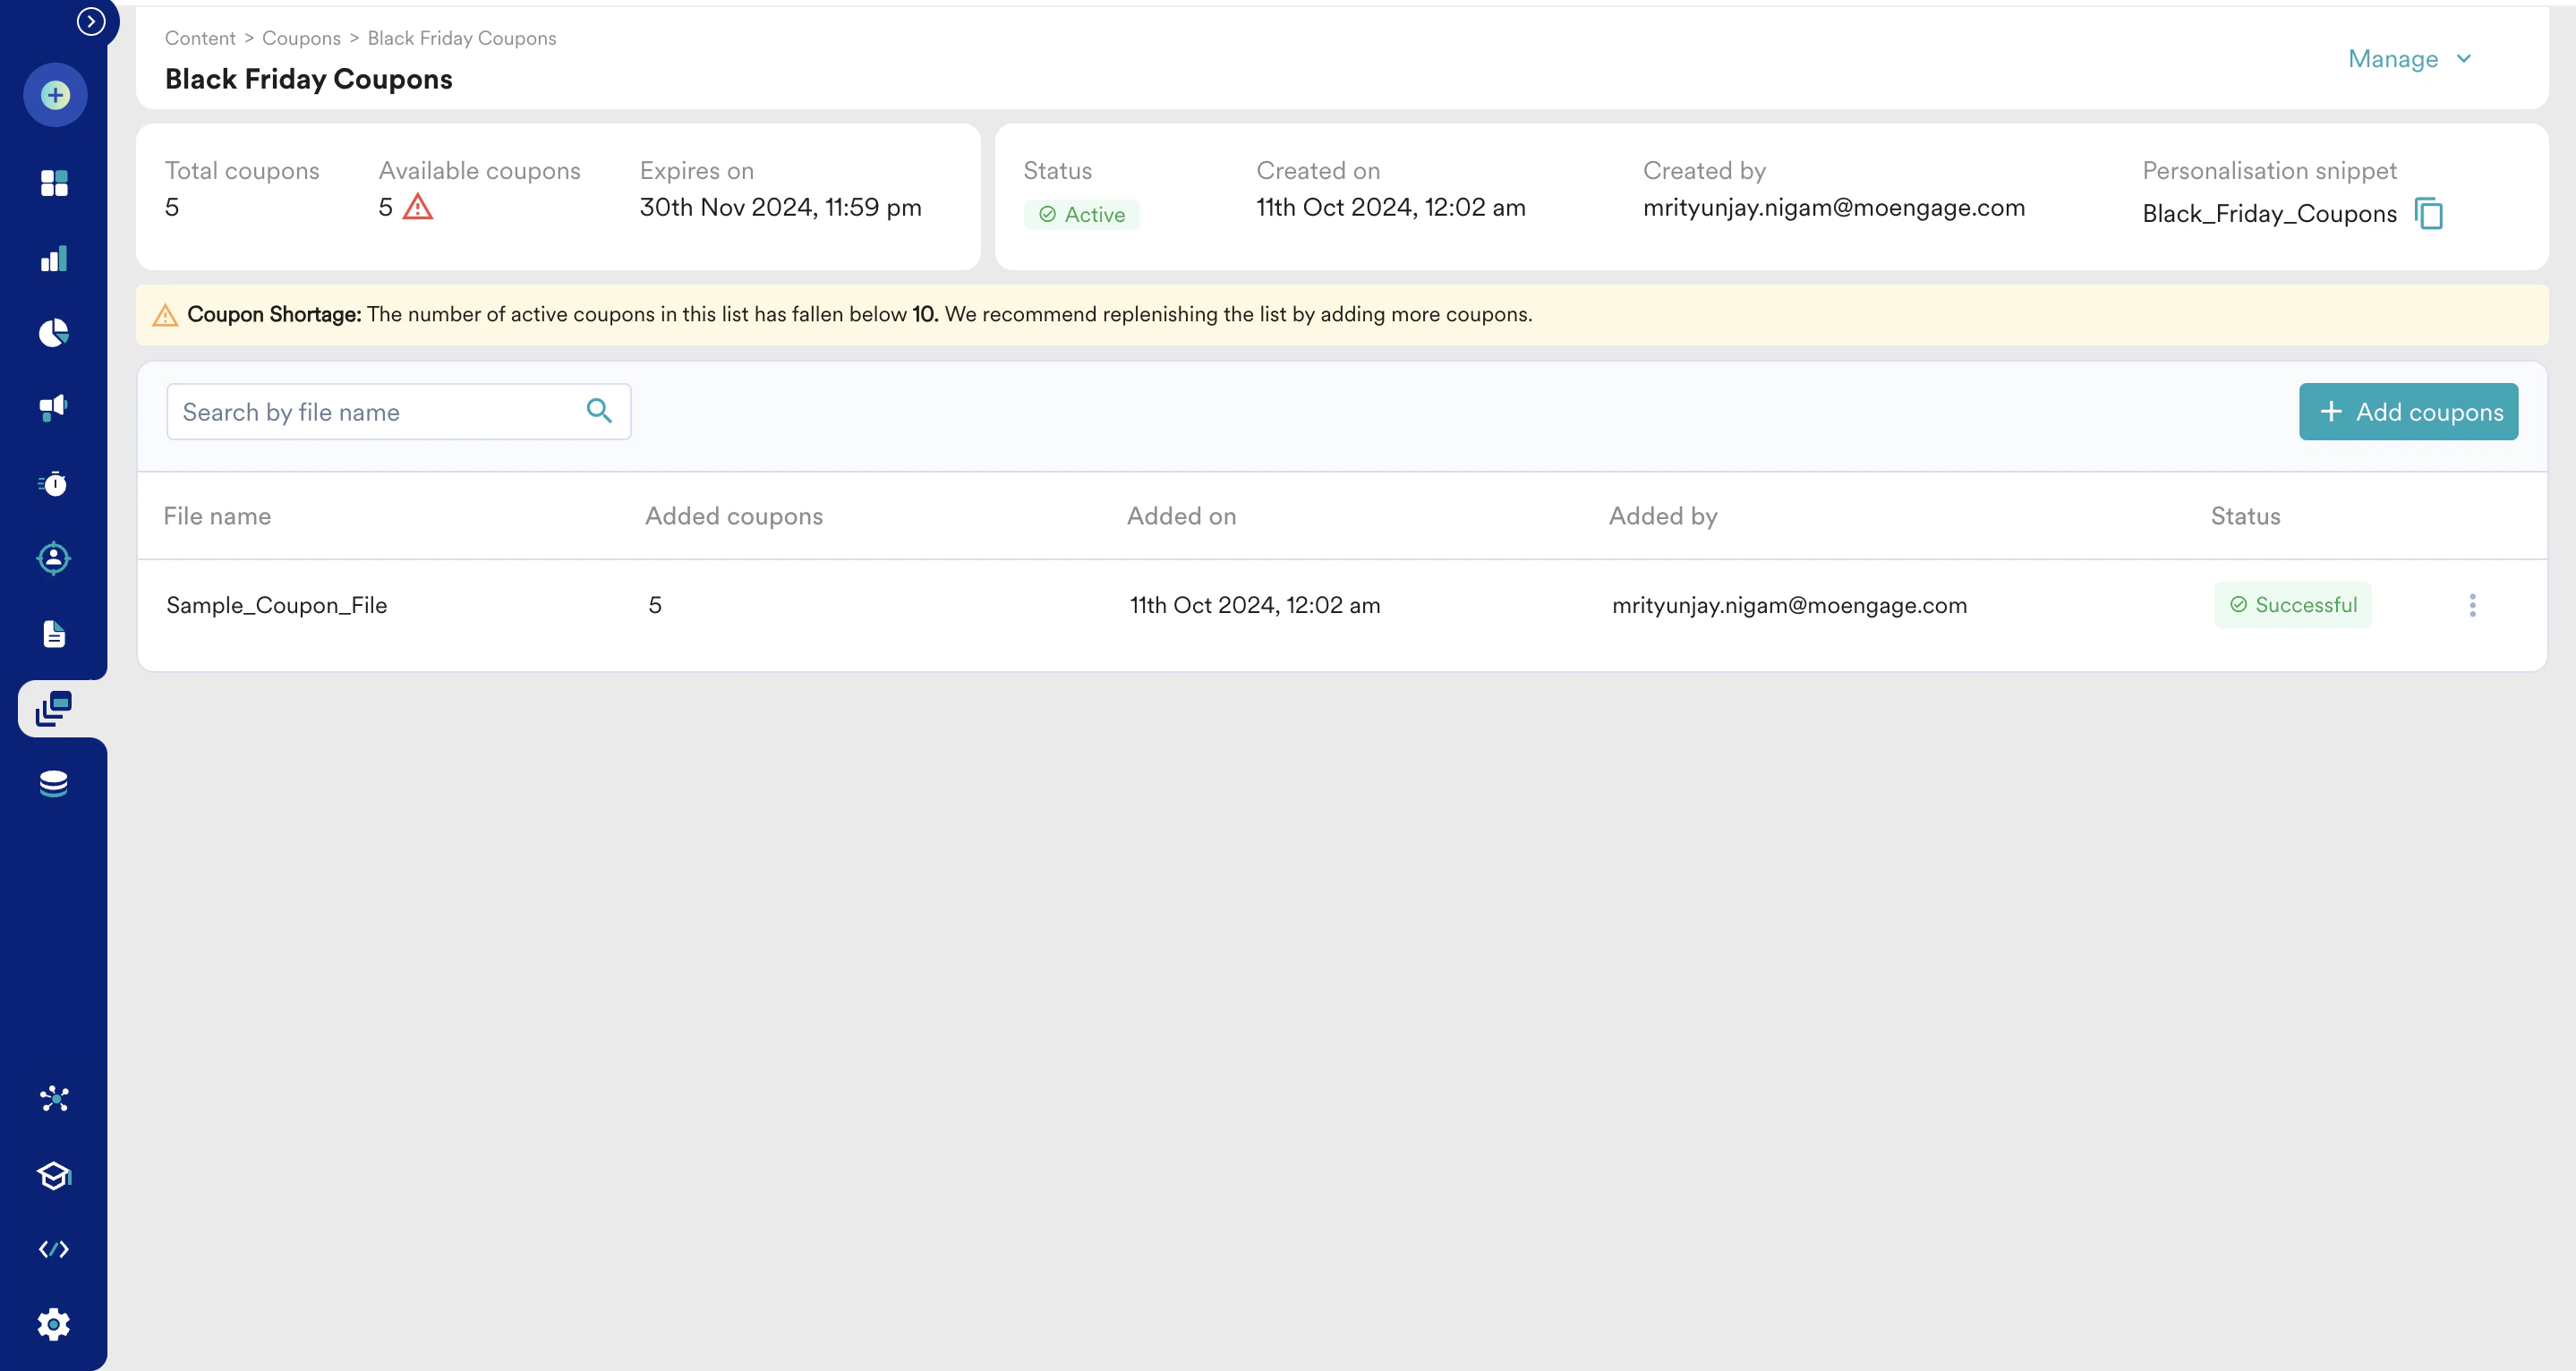Open the stopwatch flows icon in sidebar

(54, 484)
